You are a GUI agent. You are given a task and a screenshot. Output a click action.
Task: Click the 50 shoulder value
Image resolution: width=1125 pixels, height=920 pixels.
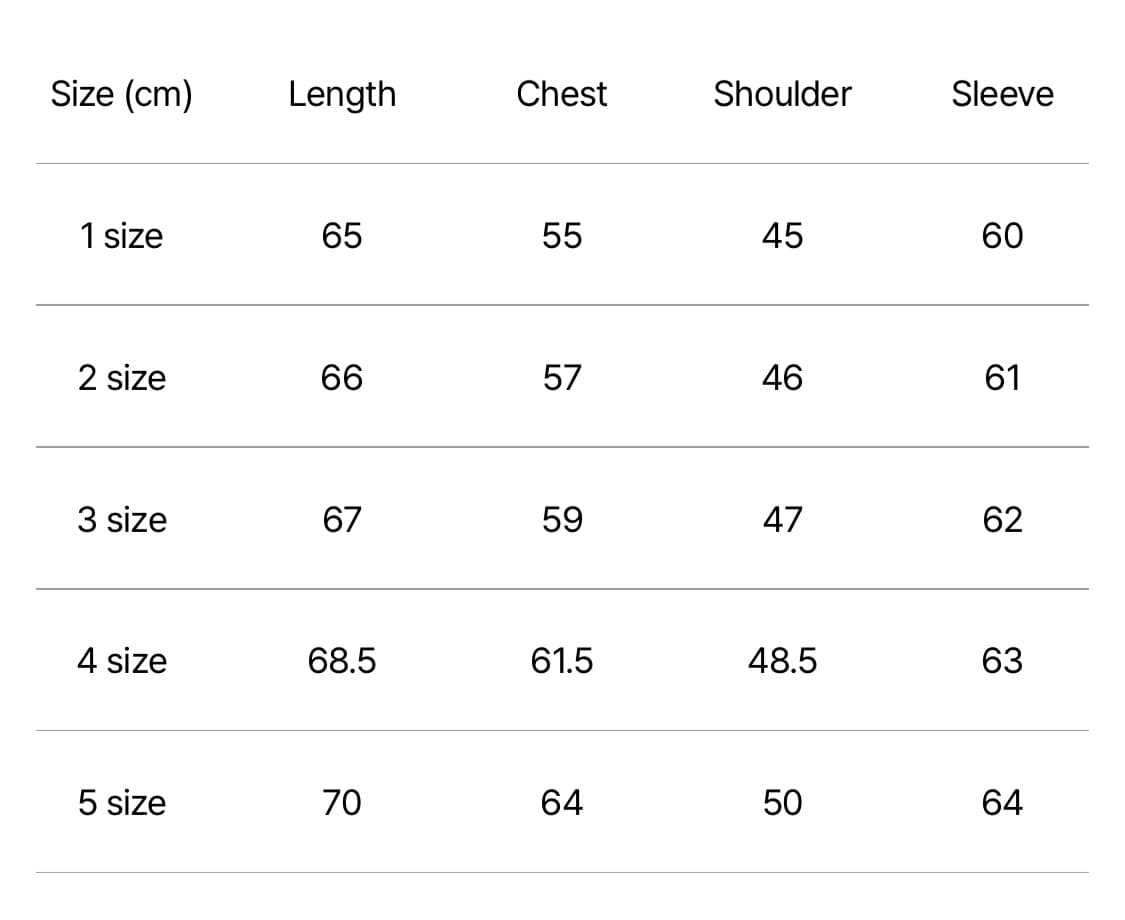[x=782, y=803]
